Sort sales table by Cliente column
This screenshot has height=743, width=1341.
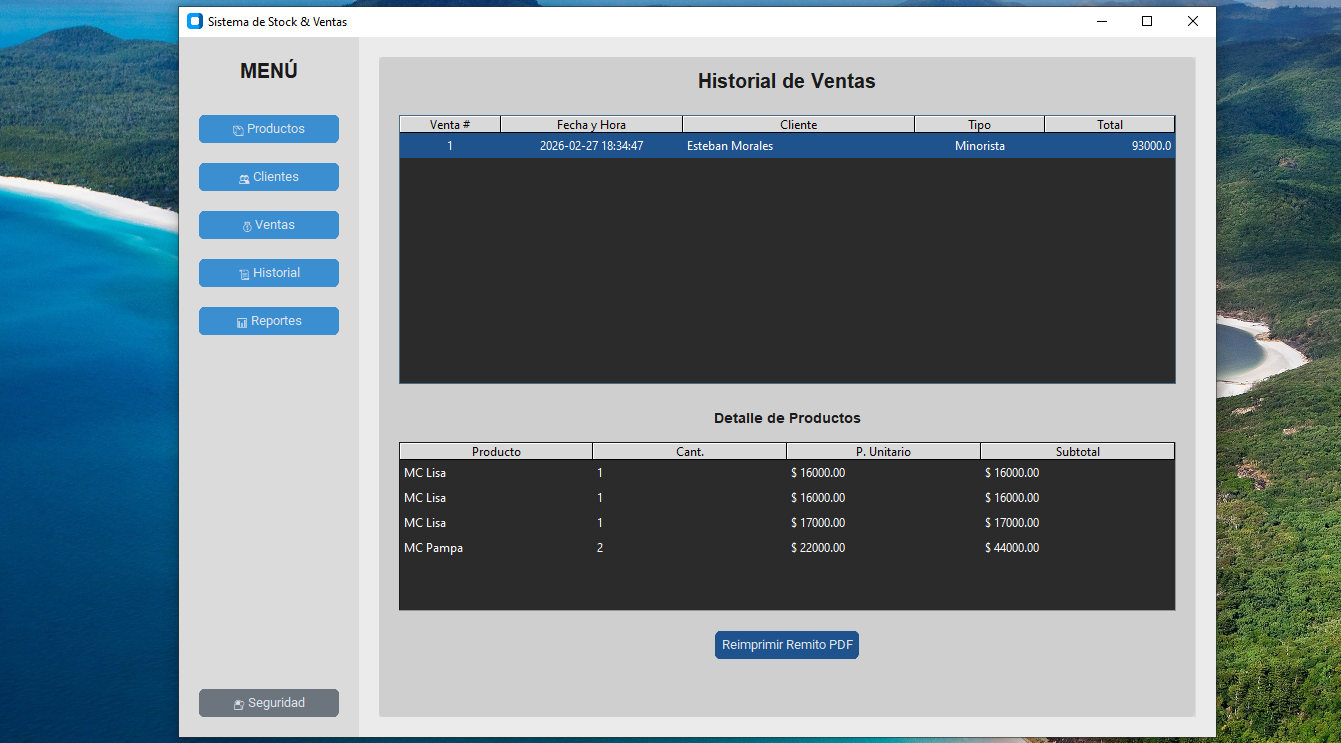coord(798,125)
